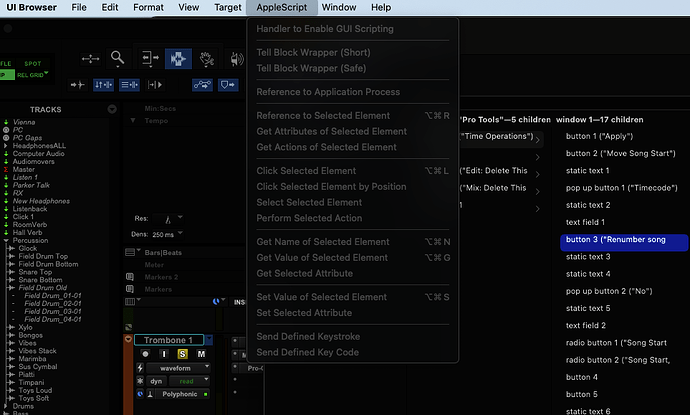
Task: Click the small icon below the grid columns icon
Action: pos(128,327)
